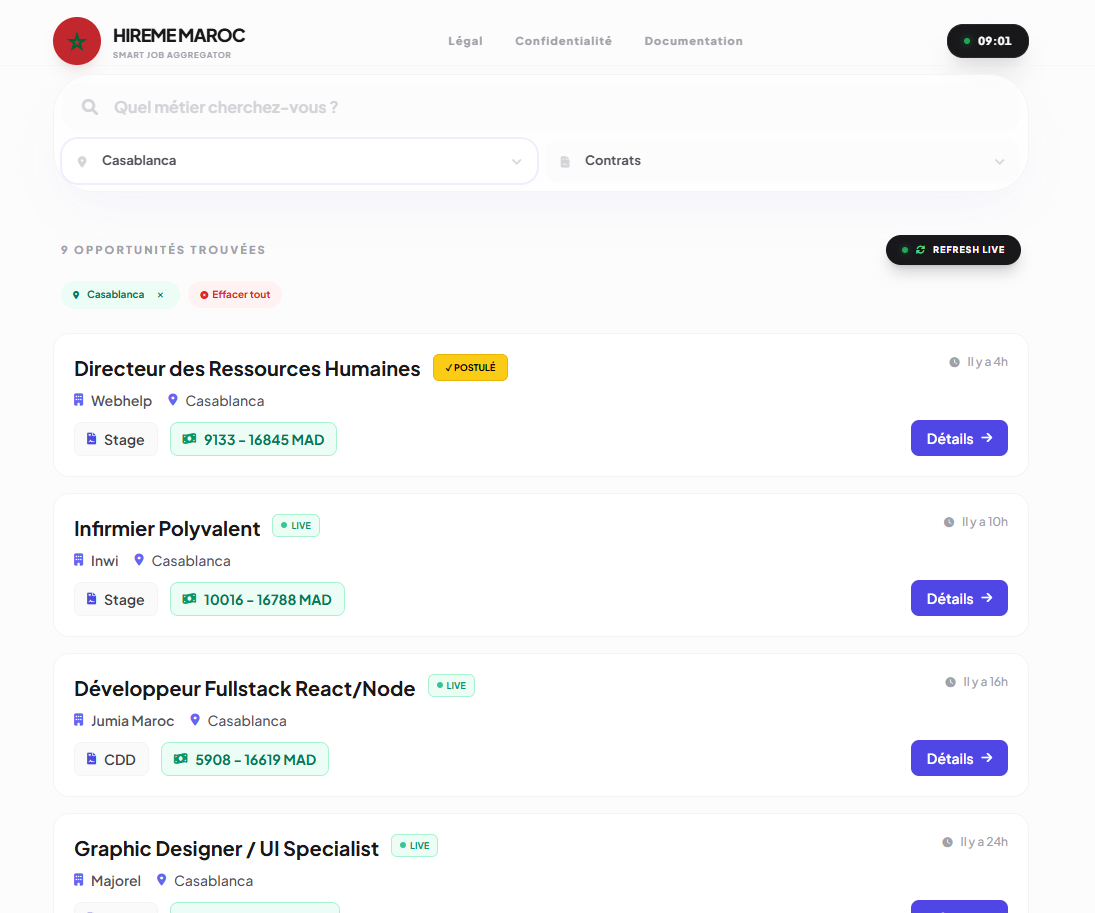Click the refresh icon in the REFRESH LIVE button
This screenshot has height=913, width=1095.
[x=920, y=250]
